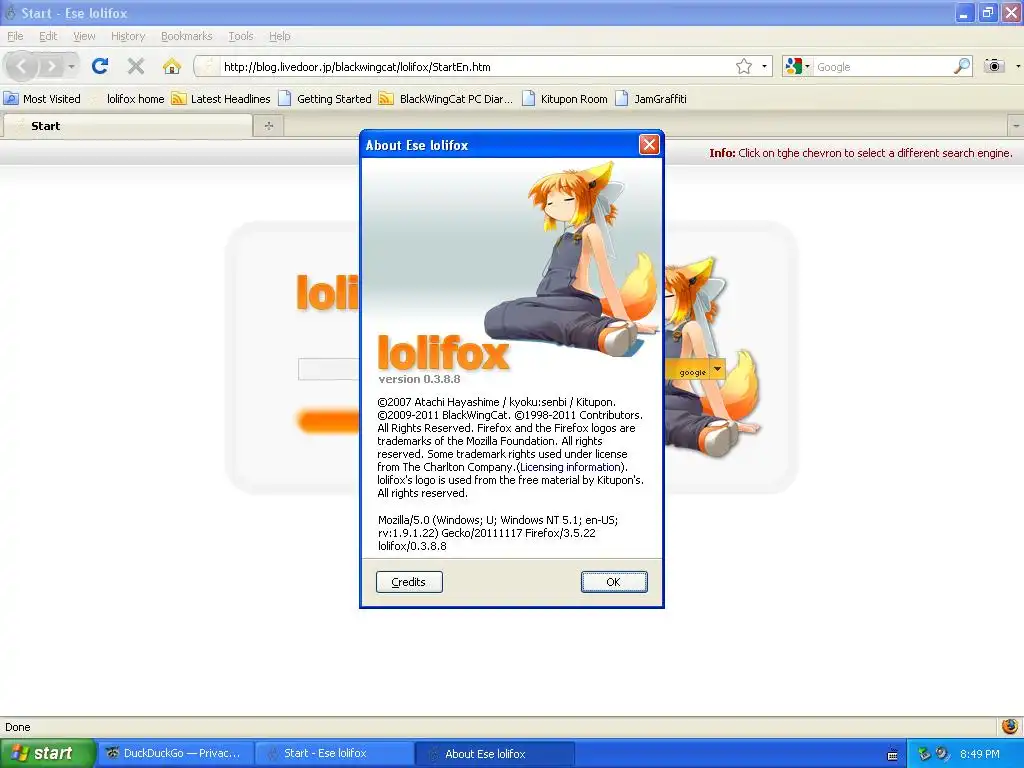The width and height of the screenshot is (1024, 768).
Task: Go forward with the Forward arrow button
Action: (x=51, y=66)
